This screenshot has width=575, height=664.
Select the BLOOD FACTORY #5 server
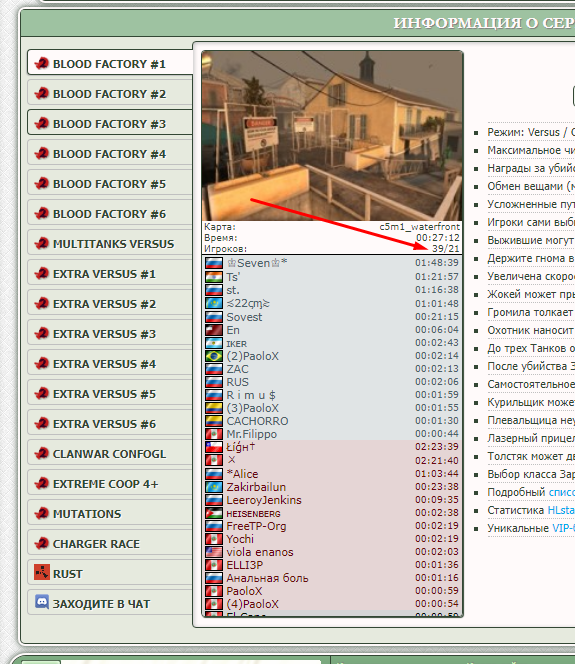[x=111, y=183]
